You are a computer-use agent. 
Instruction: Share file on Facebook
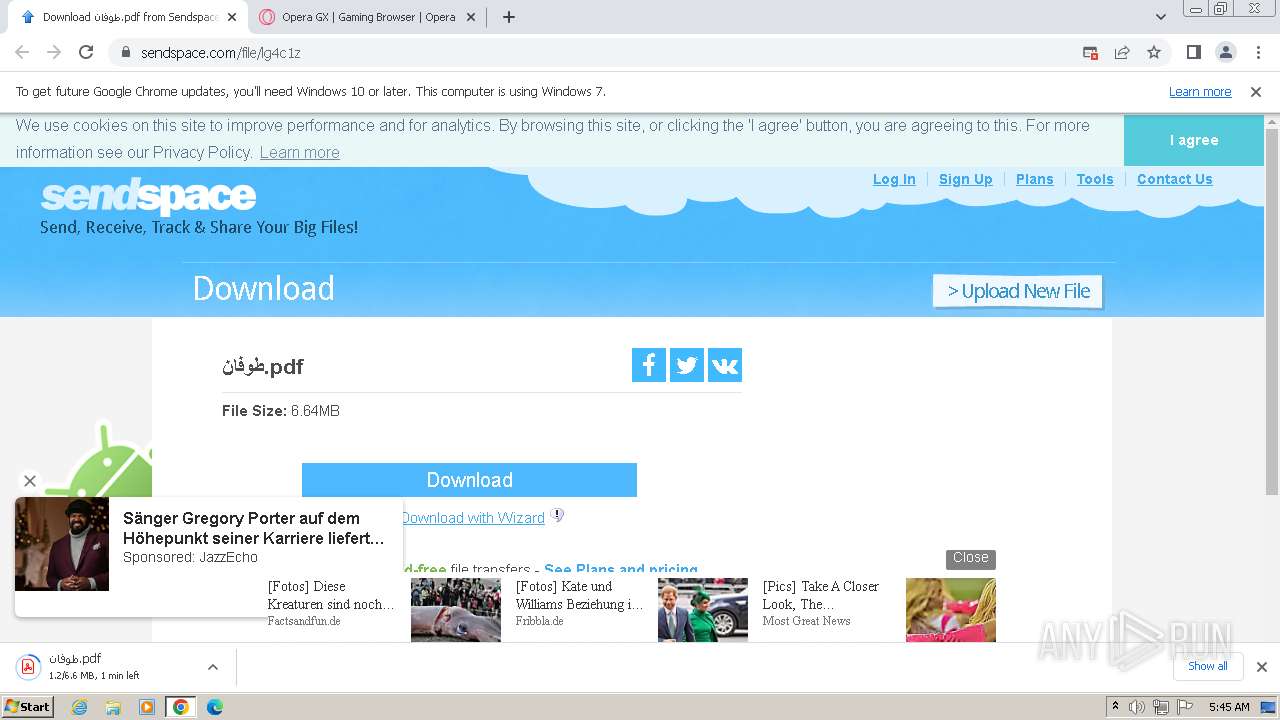coord(649,365)
